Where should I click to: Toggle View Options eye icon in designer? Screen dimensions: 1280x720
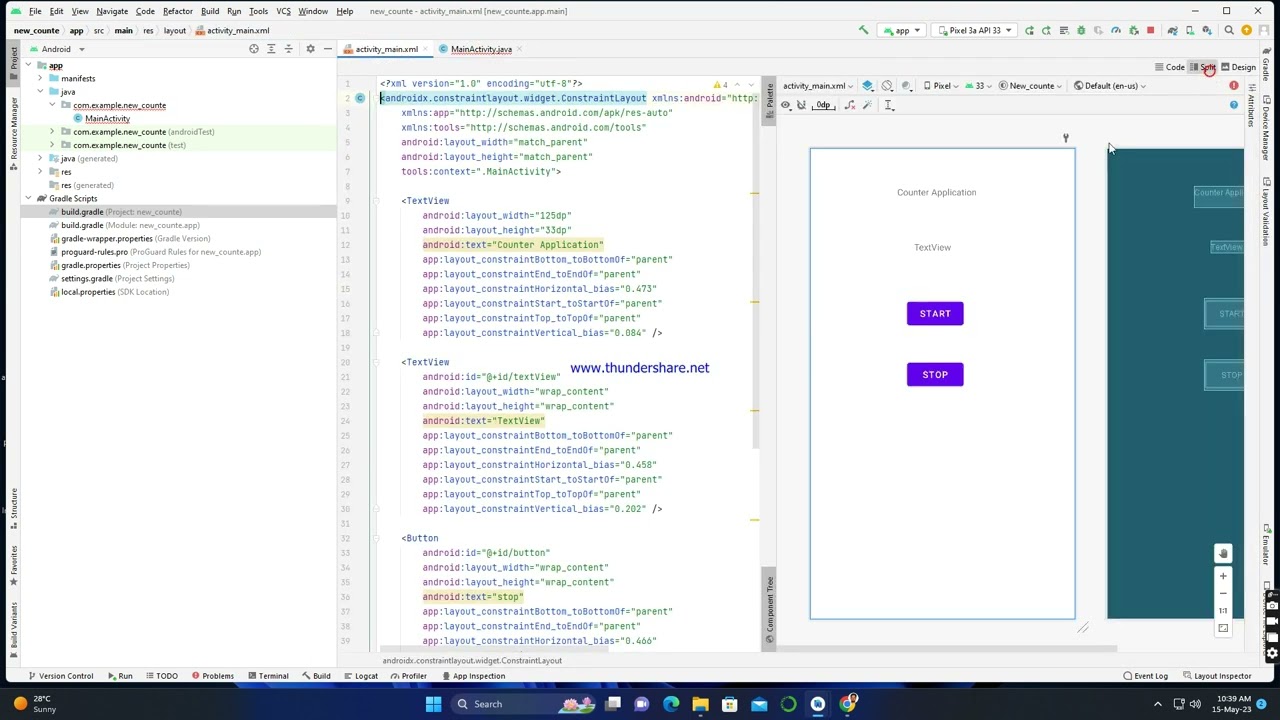tap(786, 105)
